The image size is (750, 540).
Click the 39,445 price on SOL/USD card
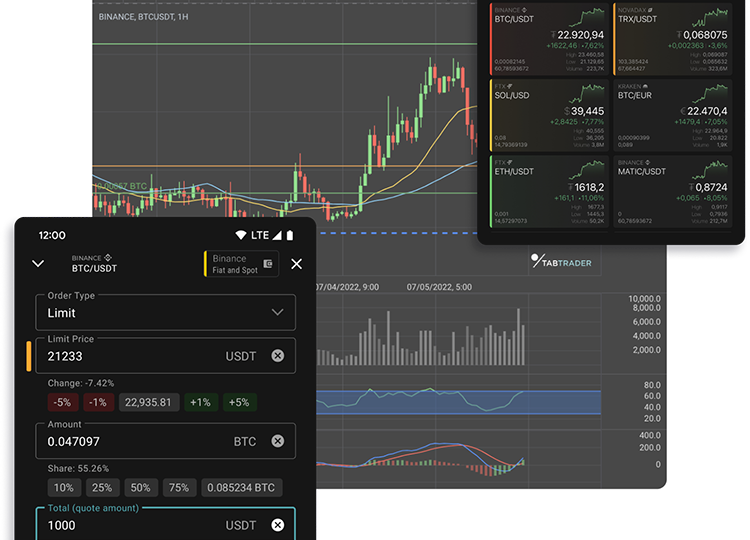[x=587, y=111]
